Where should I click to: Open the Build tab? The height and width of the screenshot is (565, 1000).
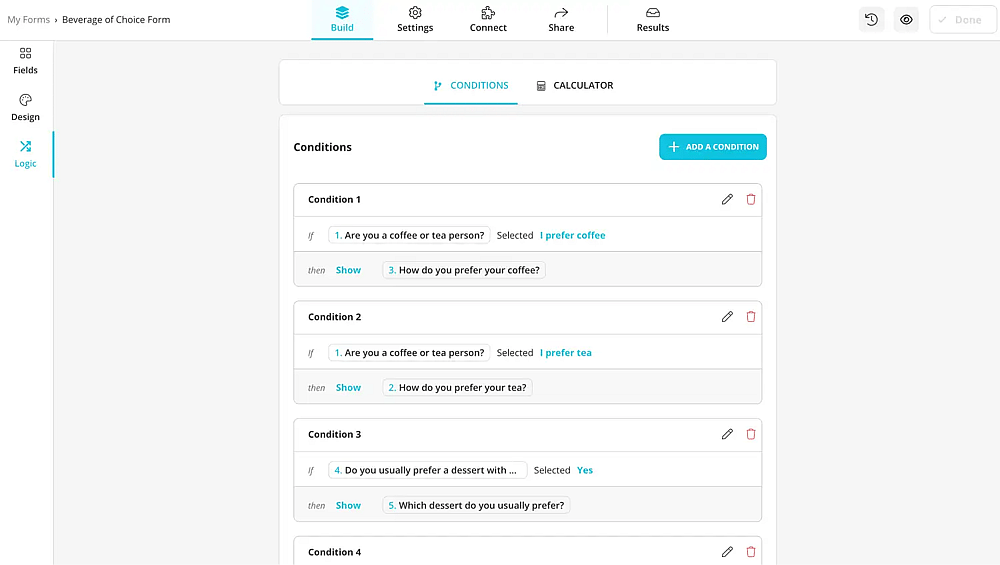[342, 20]
